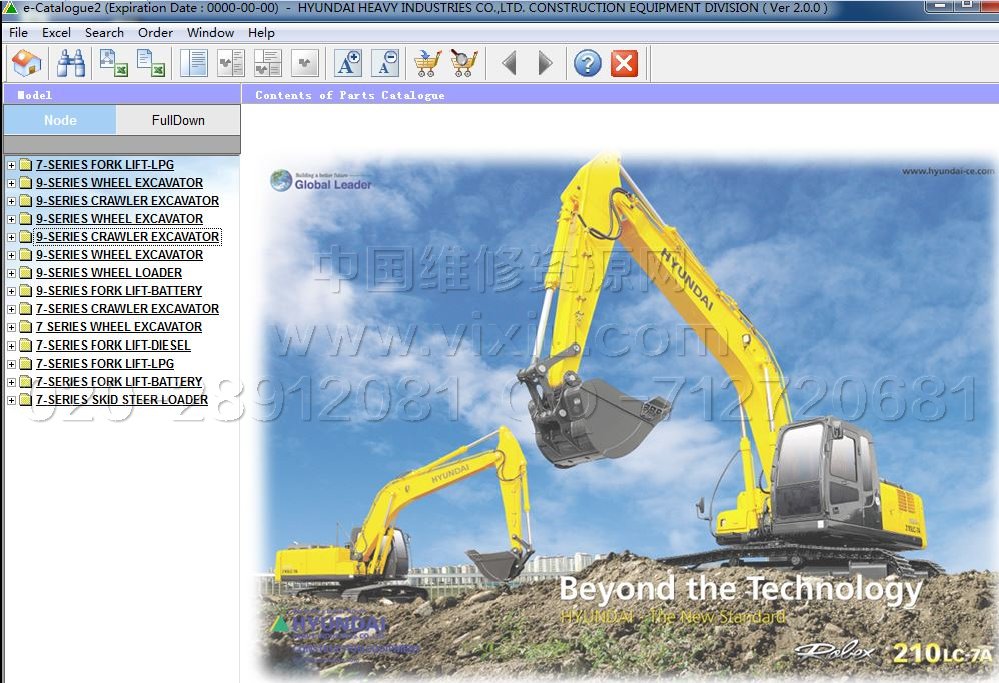Screen dimensions: 999x683
Task: Go forward with the right arrow
Action: tap(545, 64)
